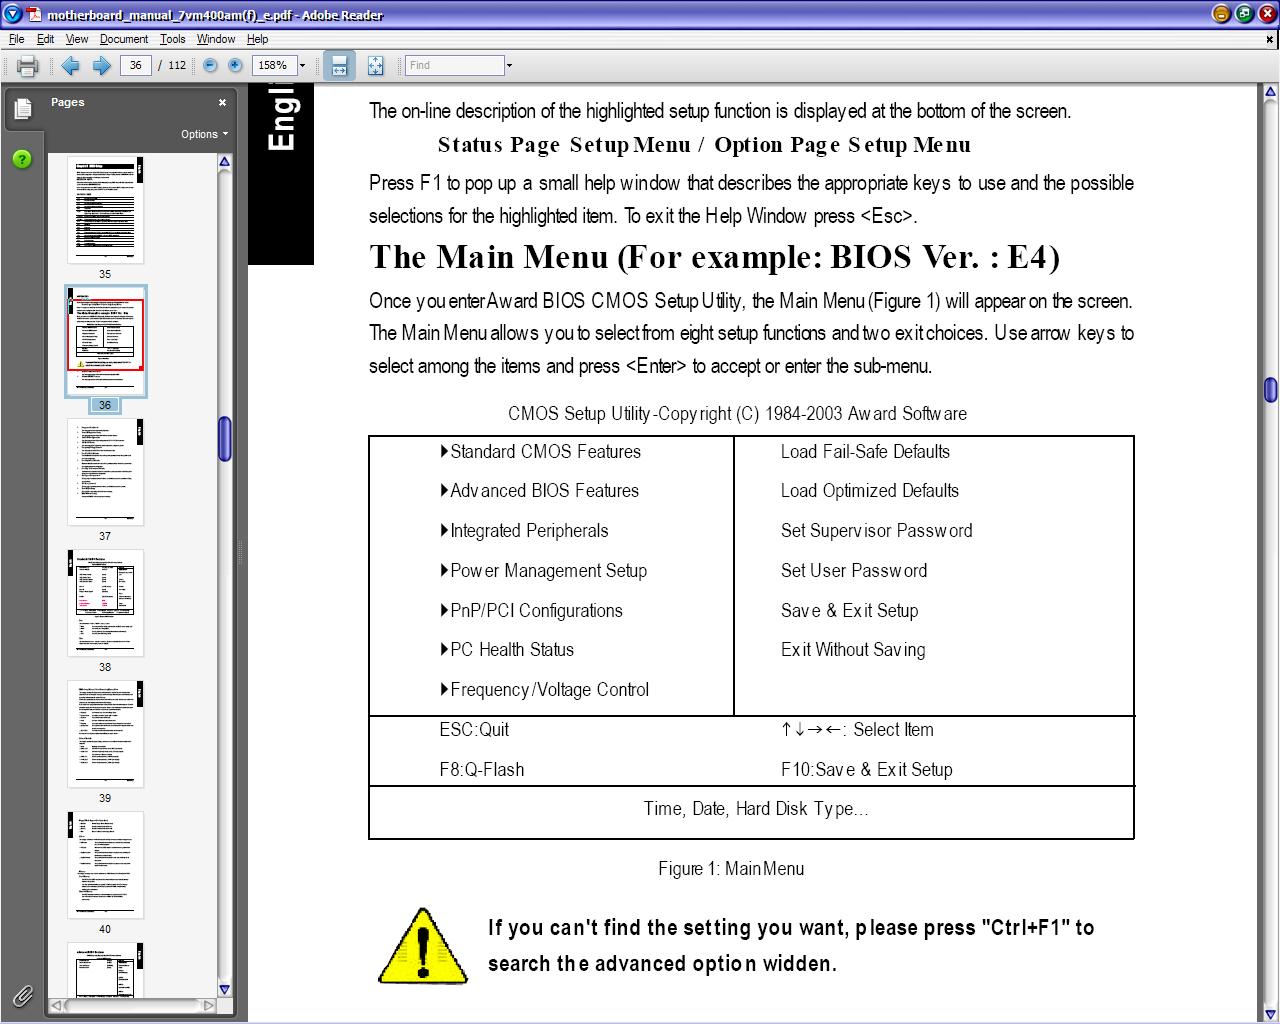The image size is (1280, 1024).
Task: Click the Print icon in the toolbar
Action: (x=27, y=66)
